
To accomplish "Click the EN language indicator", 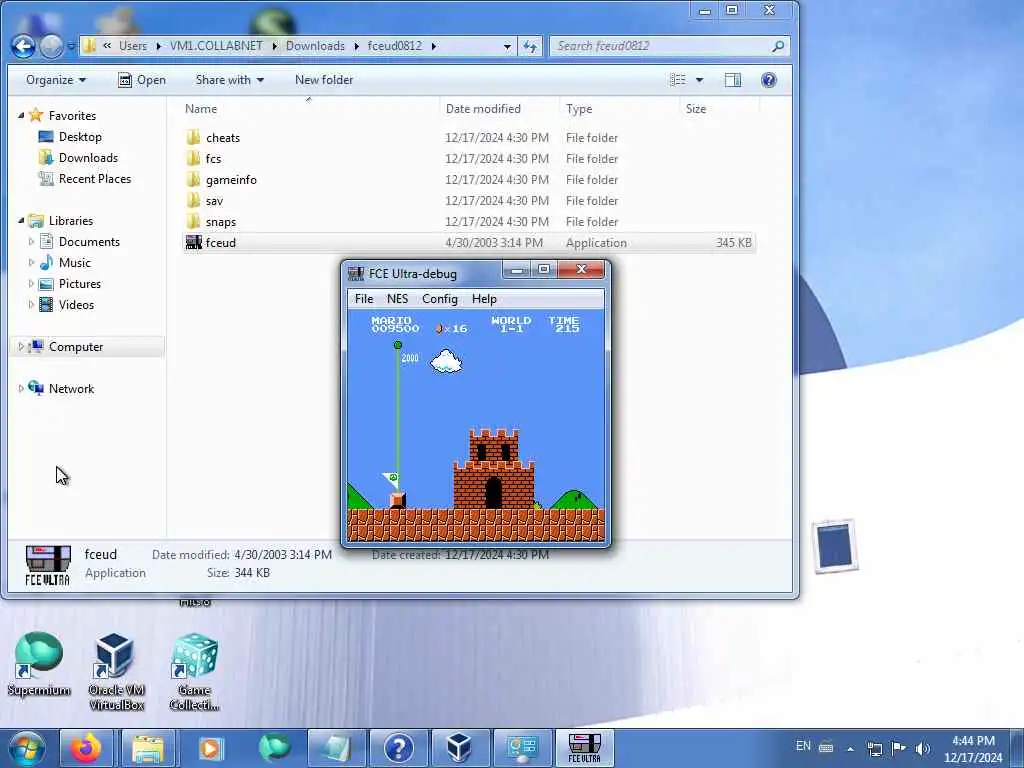I will (803, 746).
